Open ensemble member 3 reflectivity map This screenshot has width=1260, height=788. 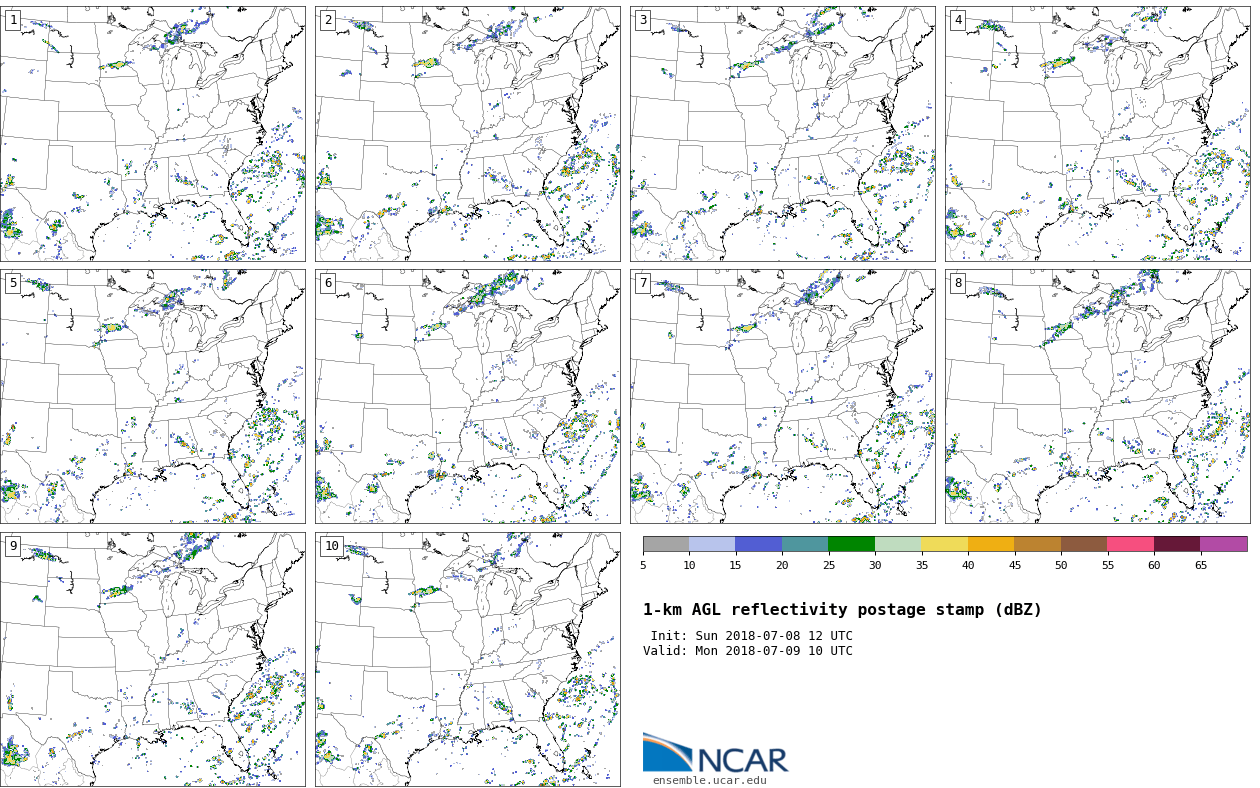(782, 134)
